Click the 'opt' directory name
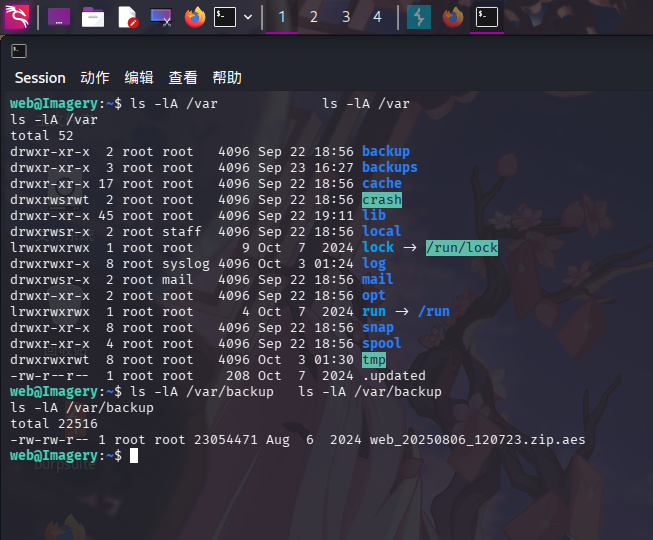 (374, 296)
